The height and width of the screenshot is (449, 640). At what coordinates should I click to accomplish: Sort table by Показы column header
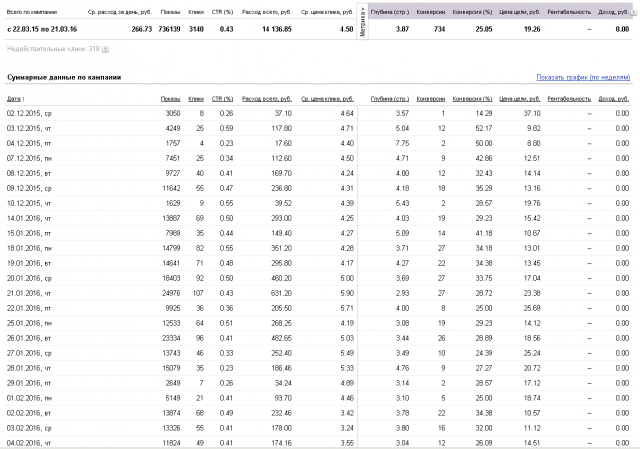coord(170,99)
